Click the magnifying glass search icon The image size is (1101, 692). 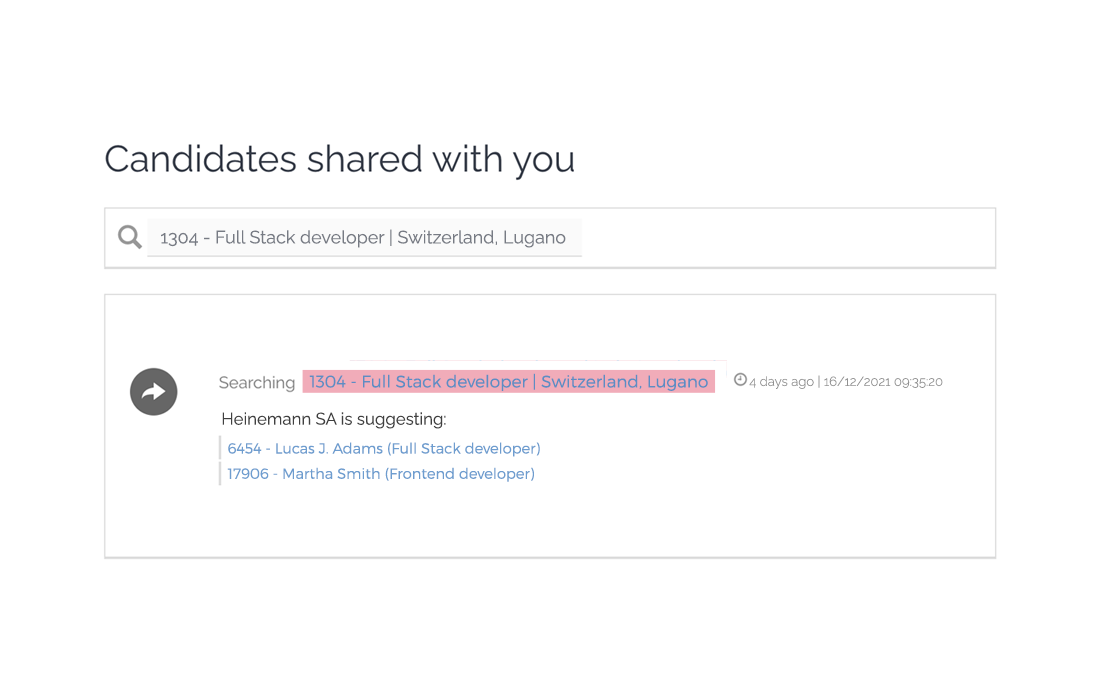point(130,237)
